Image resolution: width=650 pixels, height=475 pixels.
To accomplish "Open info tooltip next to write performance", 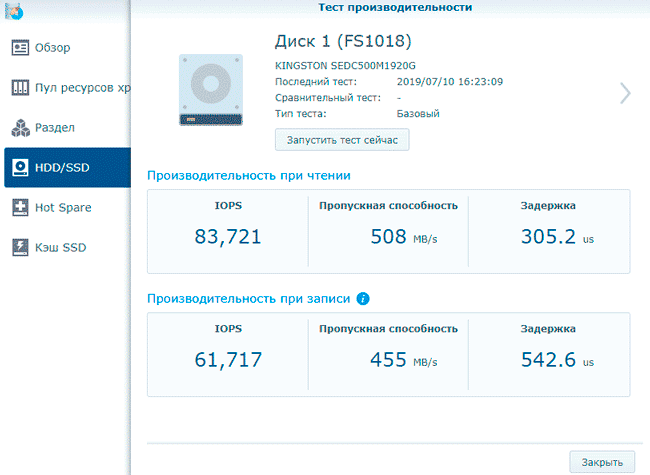I will tap(363, 298).
